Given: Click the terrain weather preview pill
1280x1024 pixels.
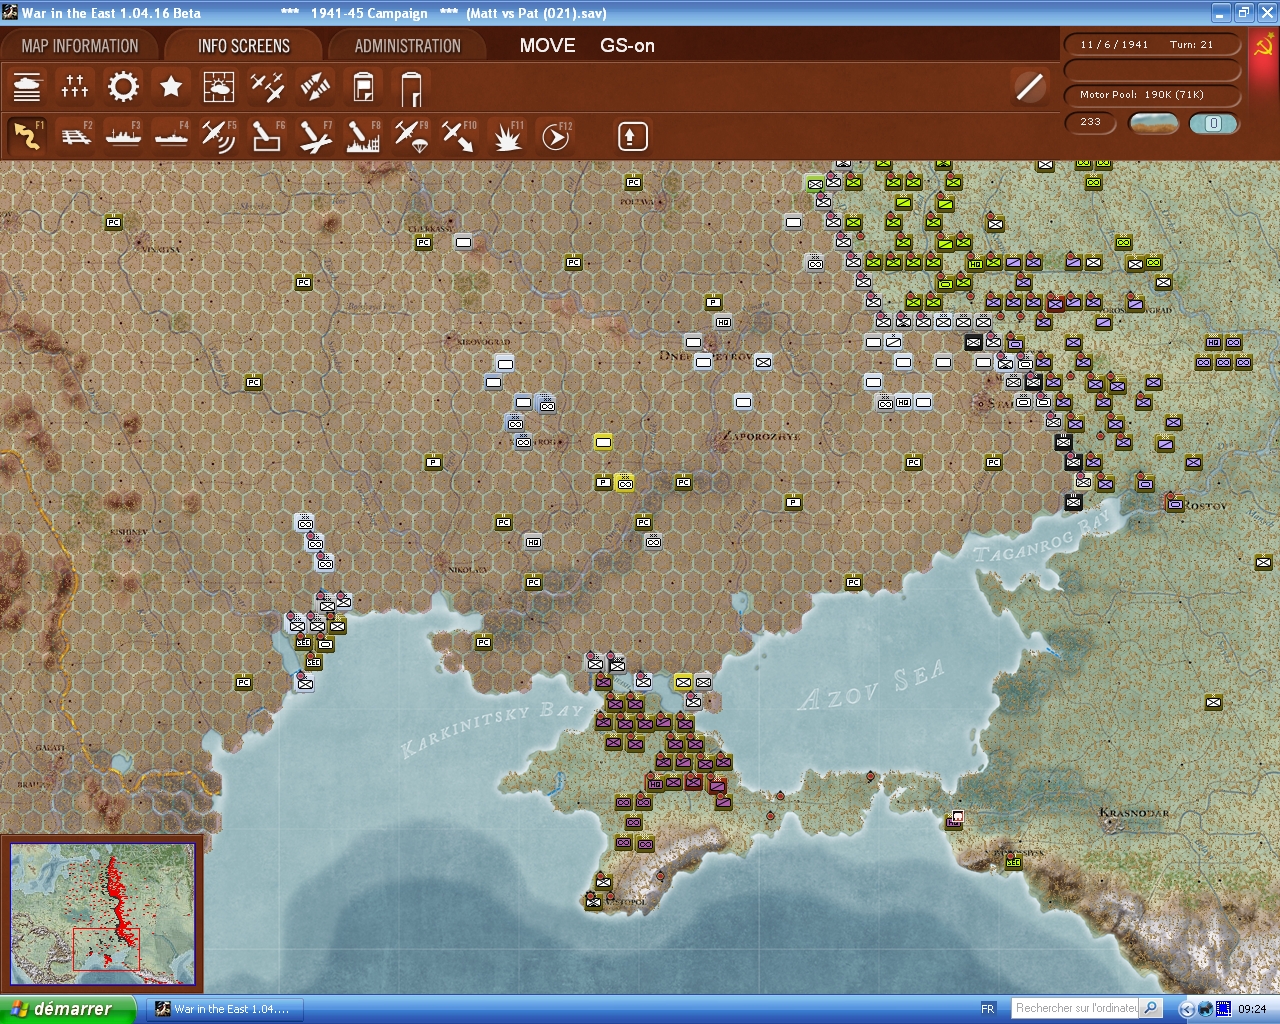Looking at the screenshot, I should click(x=1153, y=123).
